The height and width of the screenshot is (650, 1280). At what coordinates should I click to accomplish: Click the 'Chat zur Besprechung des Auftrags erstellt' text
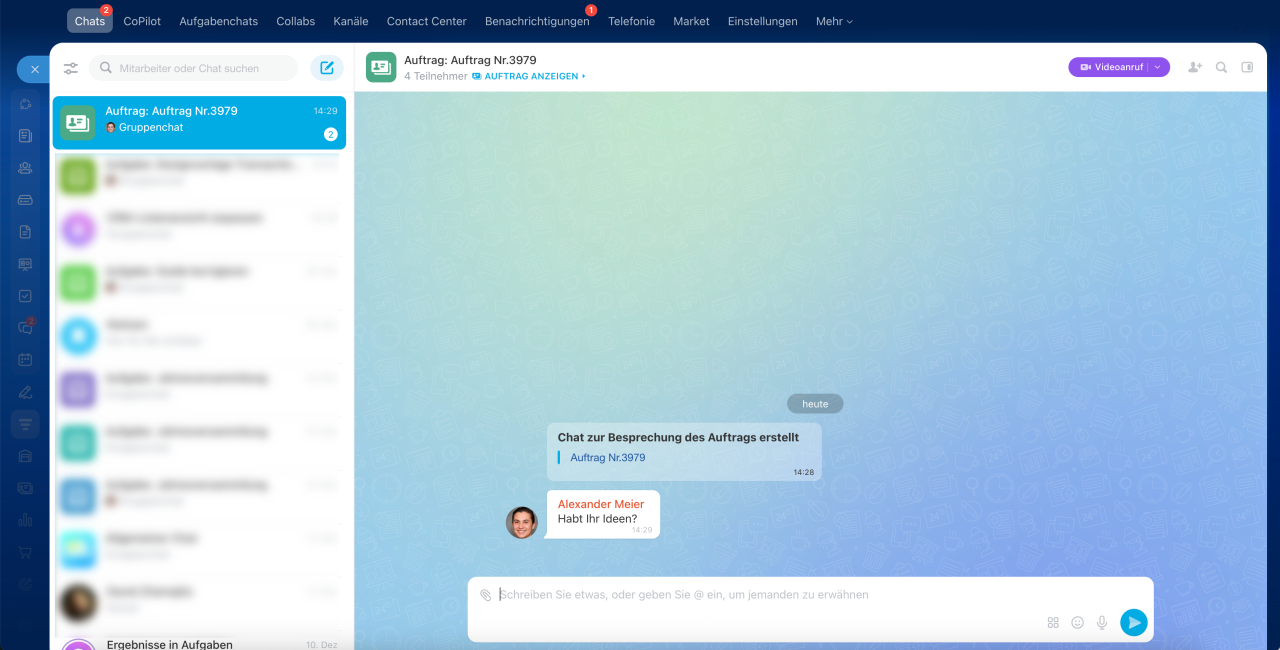[678, 437]
